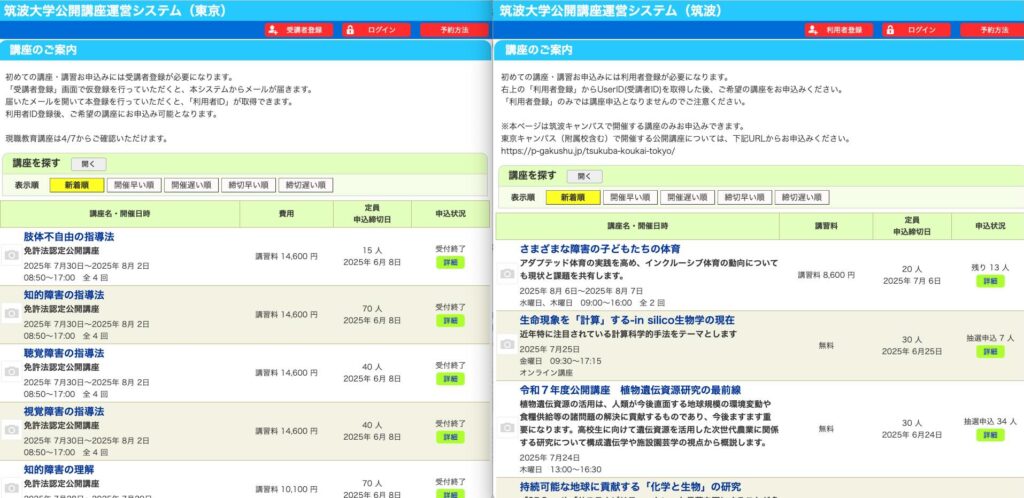
Task: Open the 視覚障害の指導法 course link
Action: point(64,412)
